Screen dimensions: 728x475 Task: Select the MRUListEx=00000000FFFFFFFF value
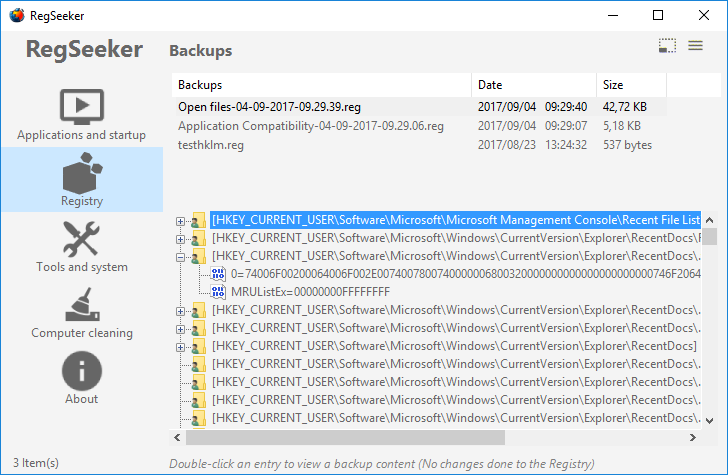click(x=311, y=292)
